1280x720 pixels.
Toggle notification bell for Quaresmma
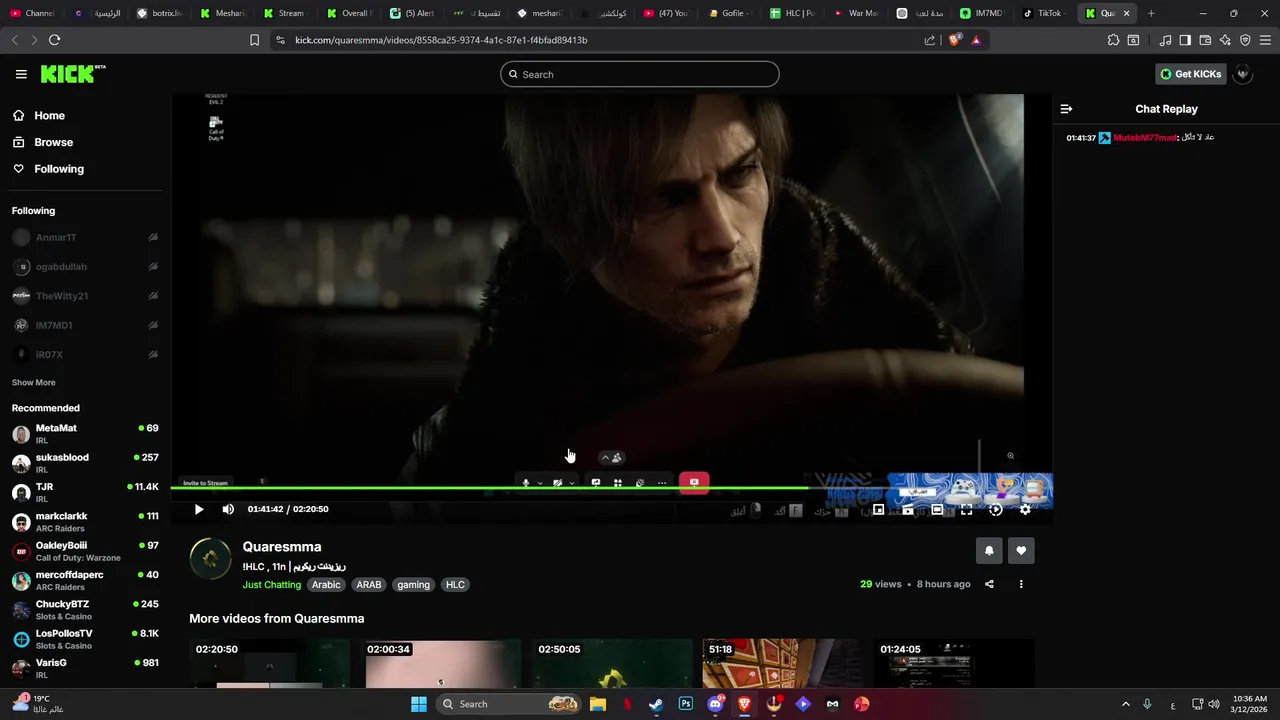click(989, 550)
